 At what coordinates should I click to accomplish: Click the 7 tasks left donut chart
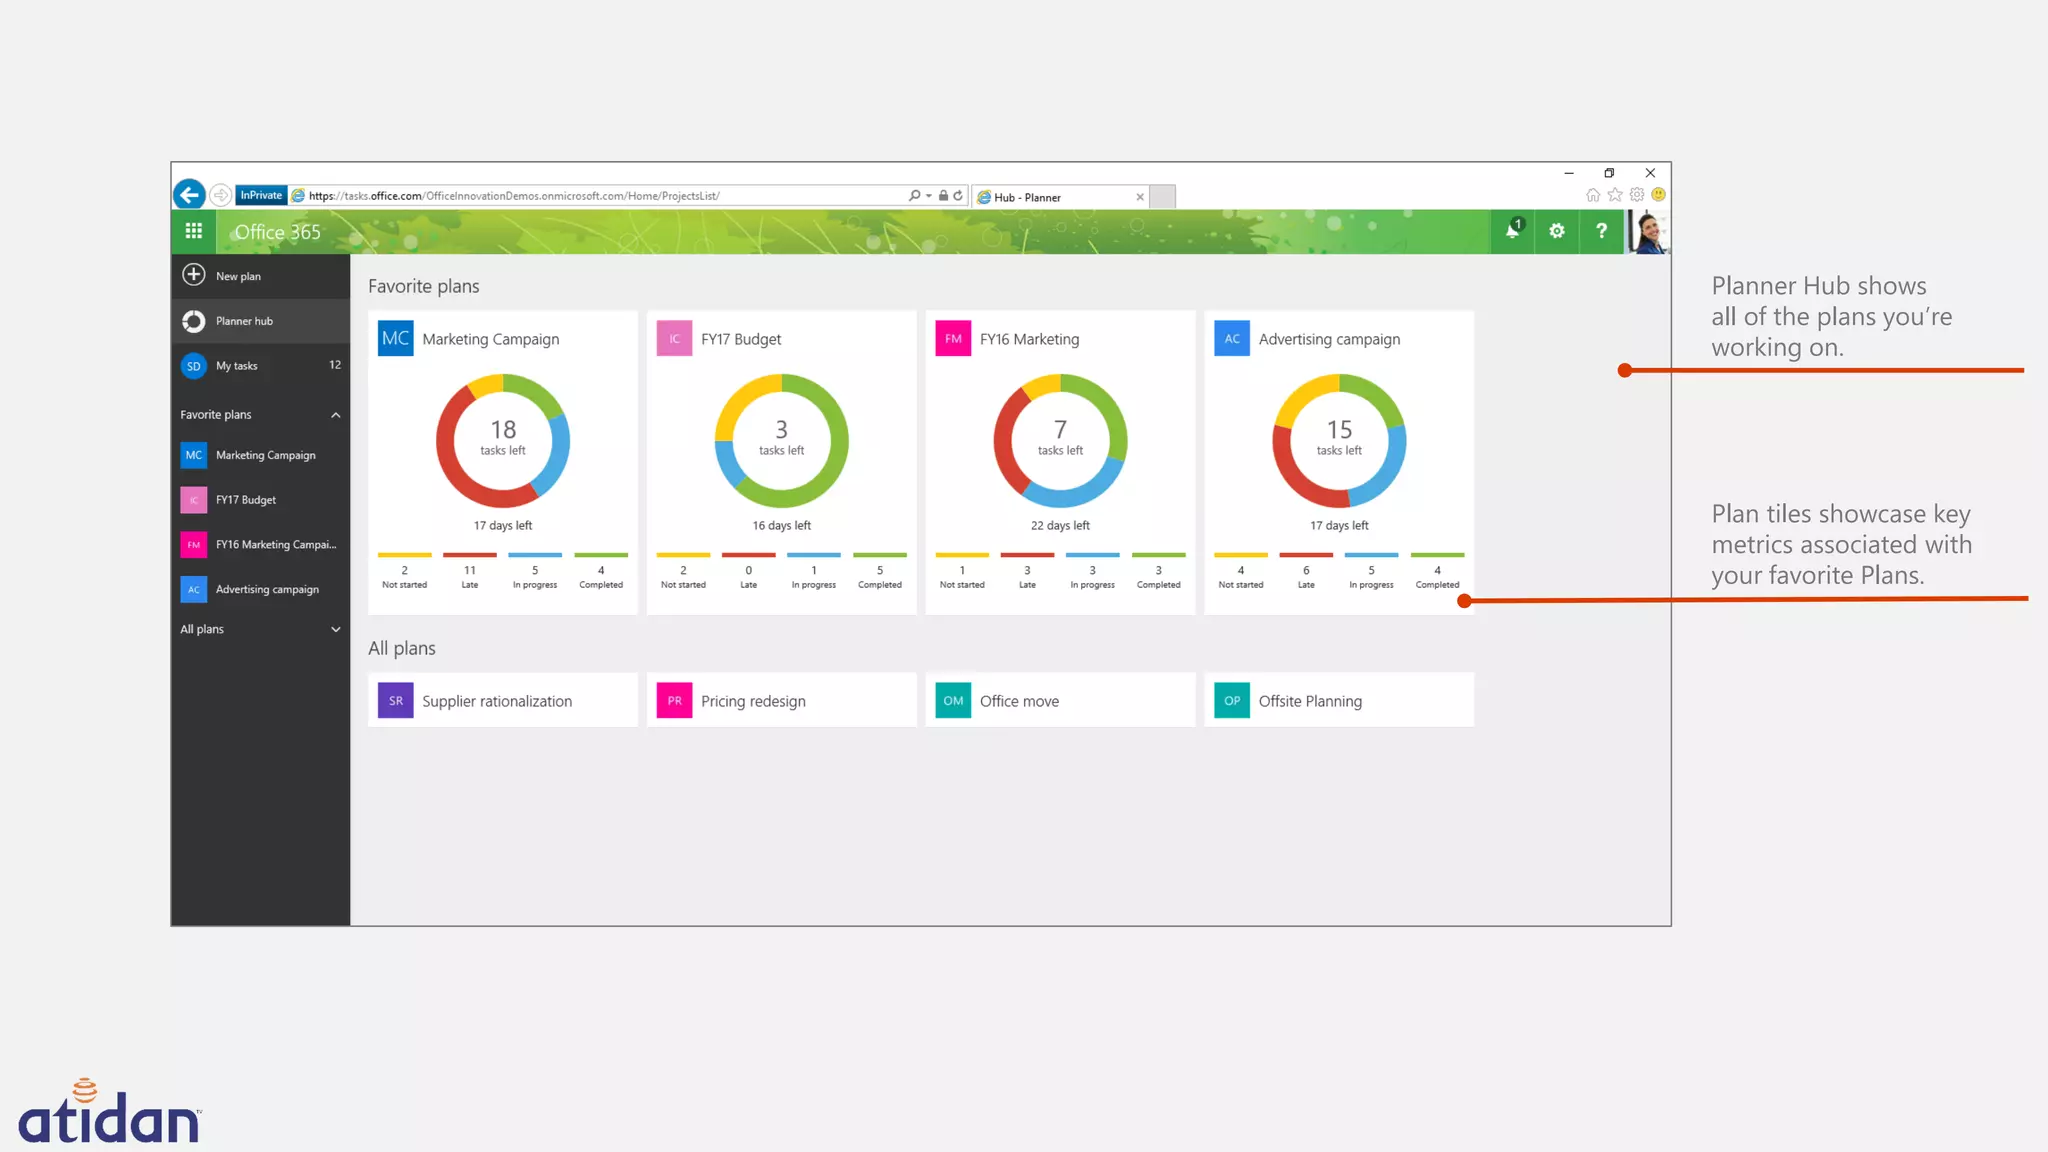click(1060, 441)
